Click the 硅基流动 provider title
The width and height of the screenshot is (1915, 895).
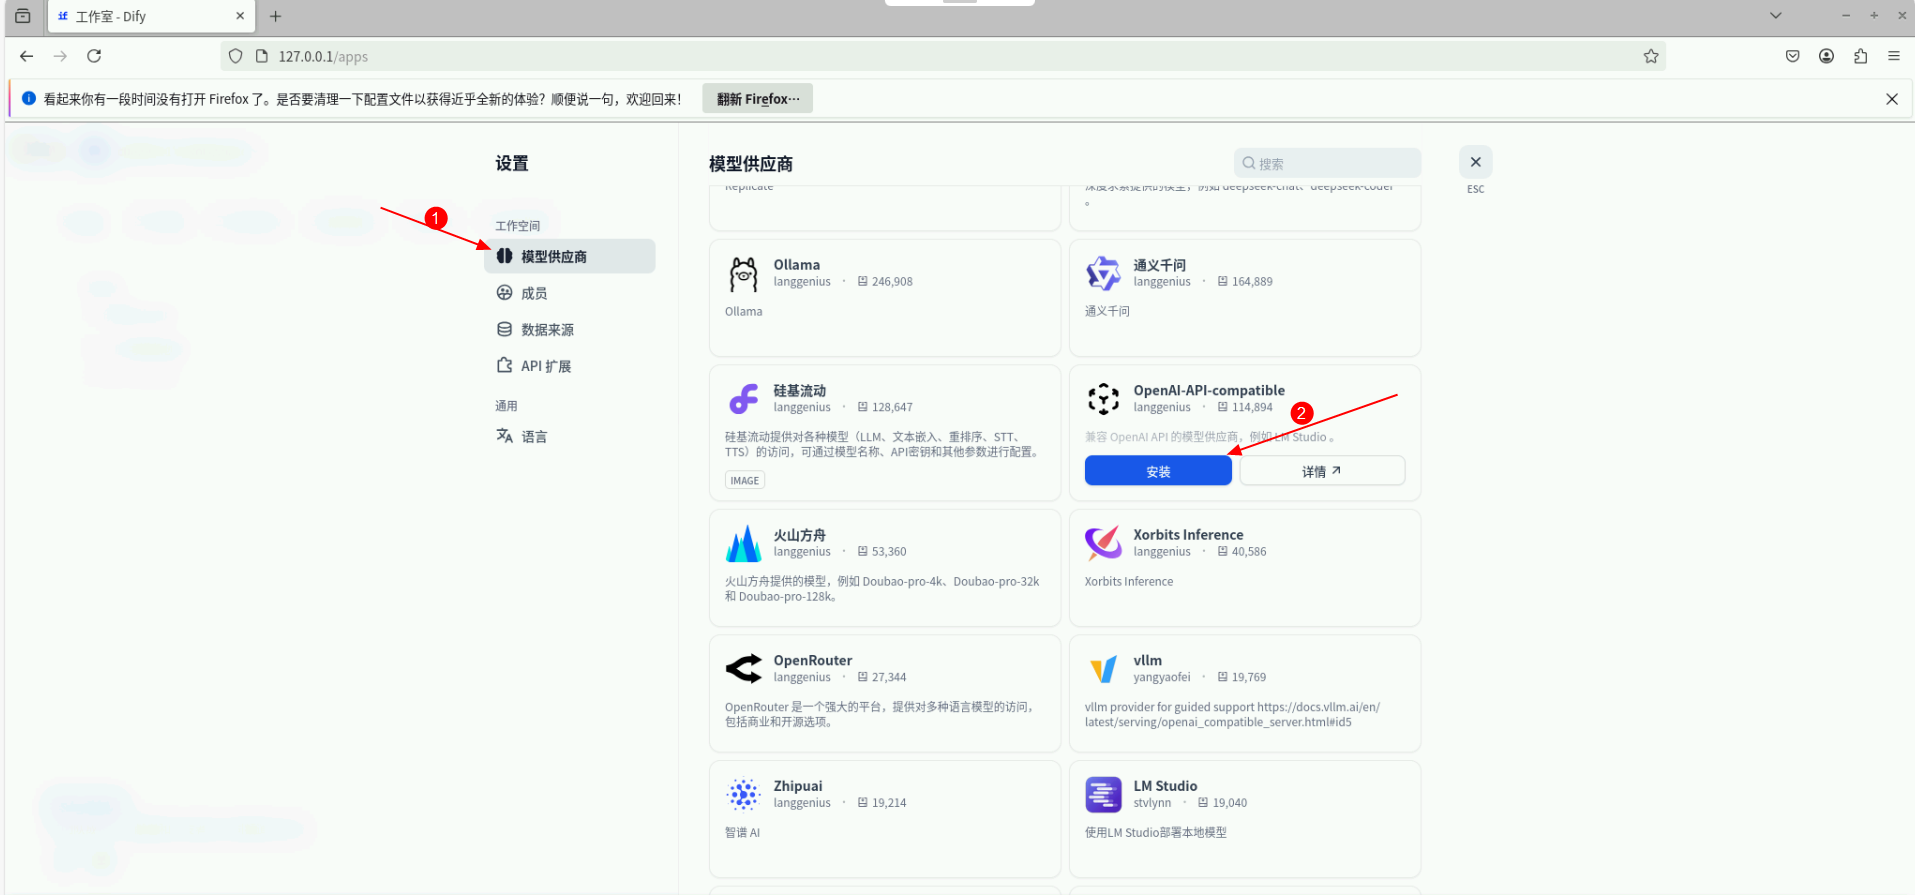point(799,390)
